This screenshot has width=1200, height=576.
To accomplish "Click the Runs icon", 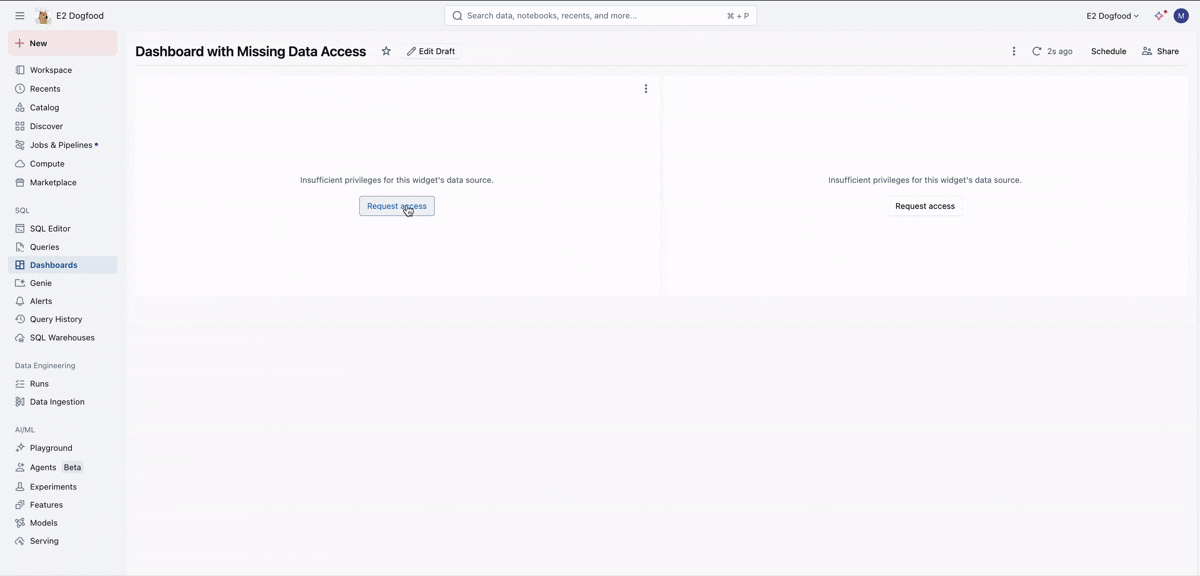I will [20, 384].
